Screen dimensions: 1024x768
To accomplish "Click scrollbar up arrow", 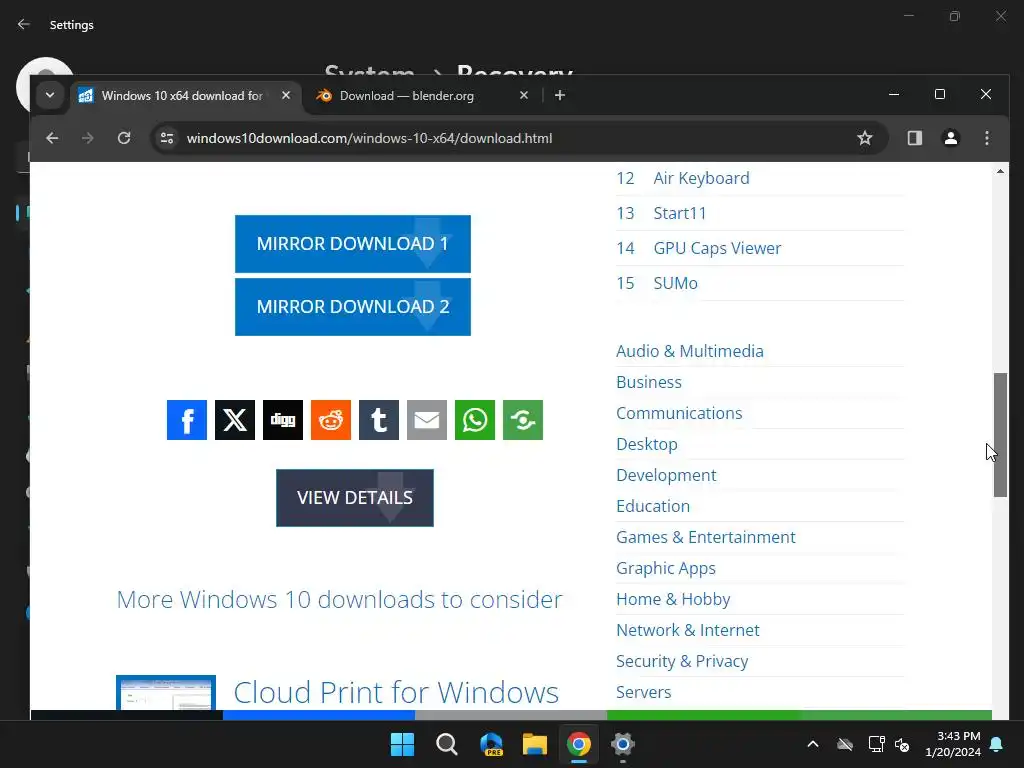I will coord(1000,171).
